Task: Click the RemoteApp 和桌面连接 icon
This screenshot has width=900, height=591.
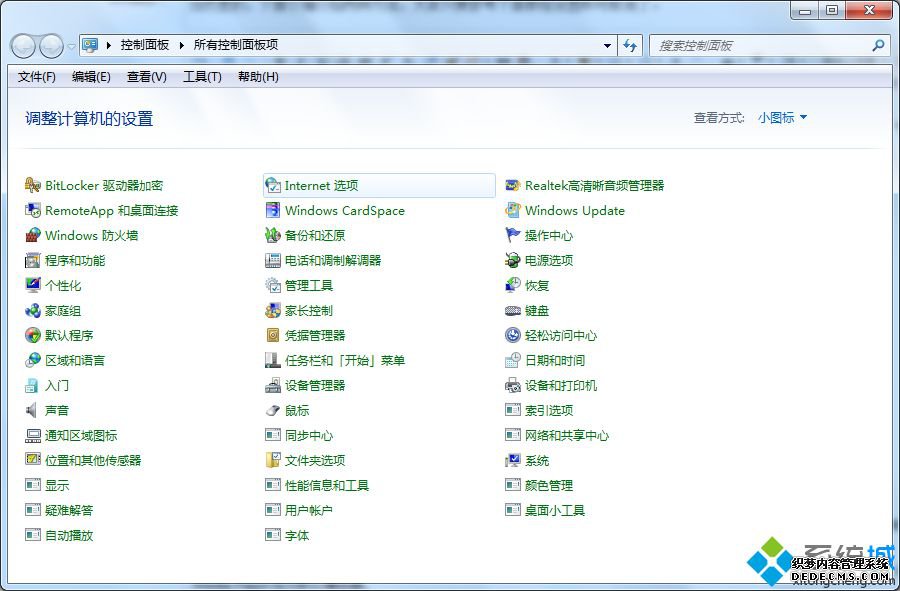Action: (33, 211)
